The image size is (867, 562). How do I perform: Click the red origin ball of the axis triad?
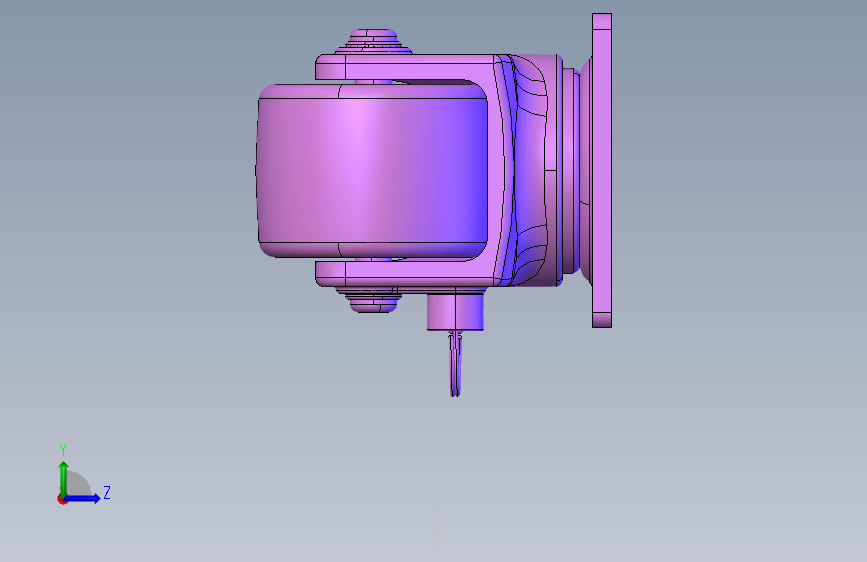pos(62,499)
